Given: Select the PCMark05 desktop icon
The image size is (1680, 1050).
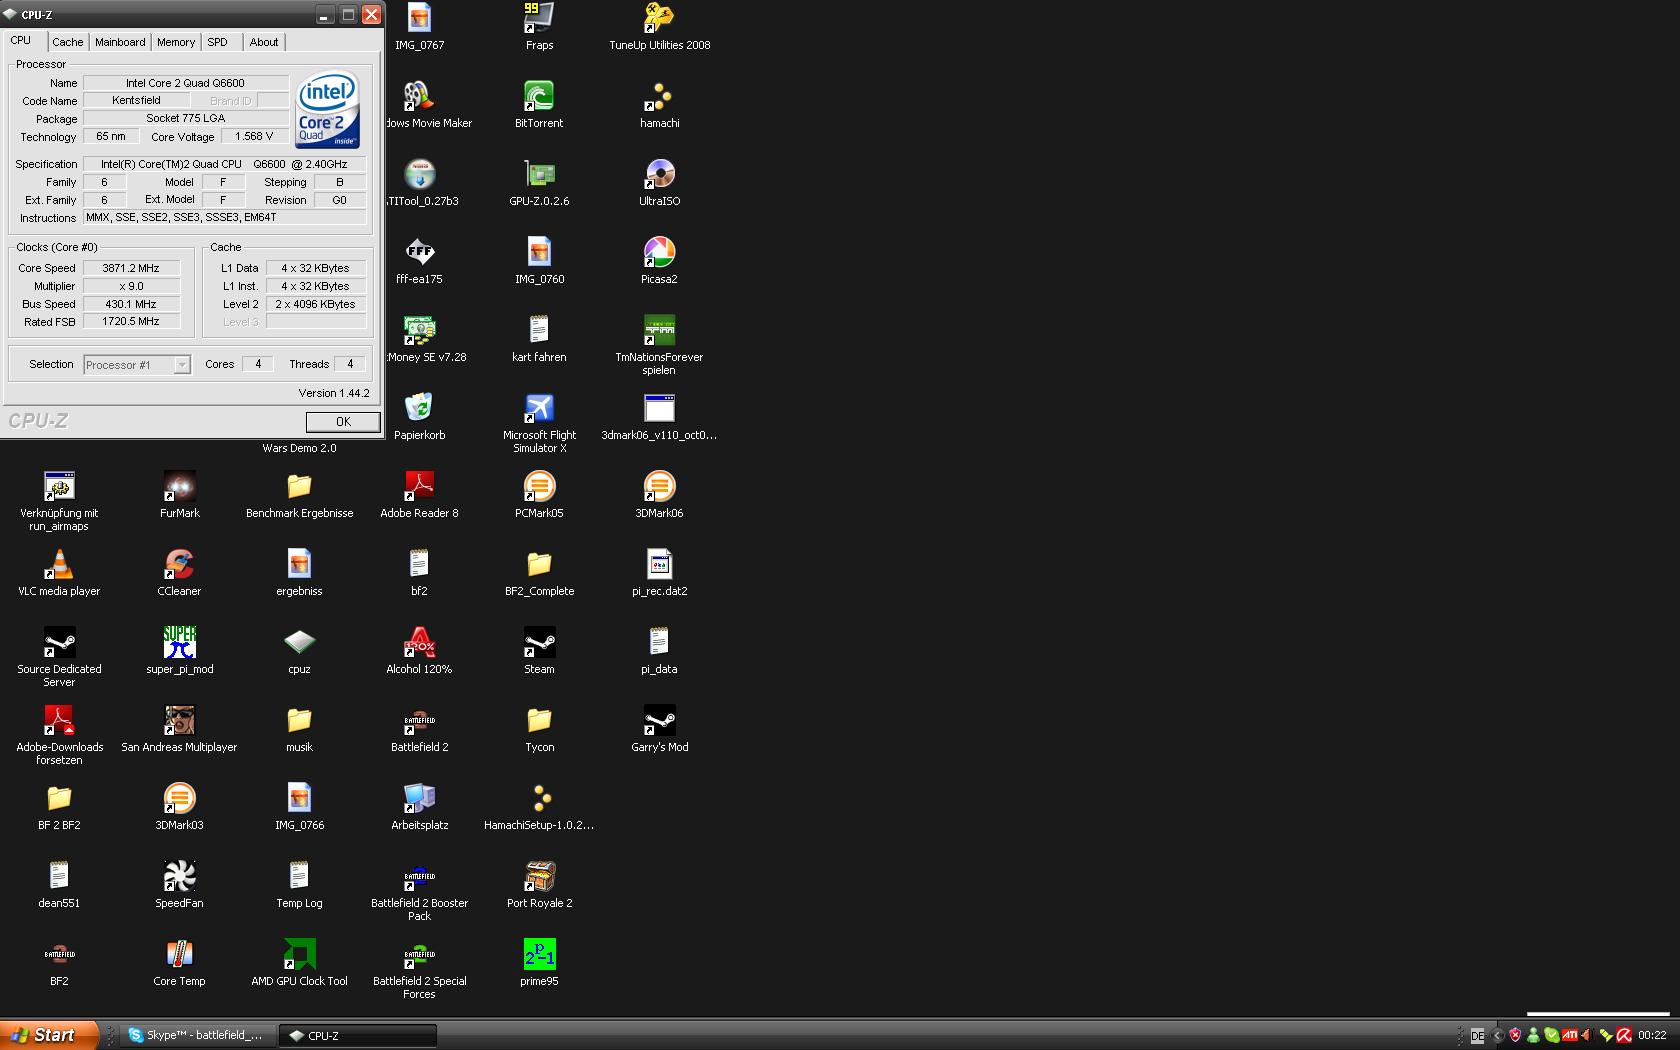Looking at the screenshot, I should click(x=539, y=495).
